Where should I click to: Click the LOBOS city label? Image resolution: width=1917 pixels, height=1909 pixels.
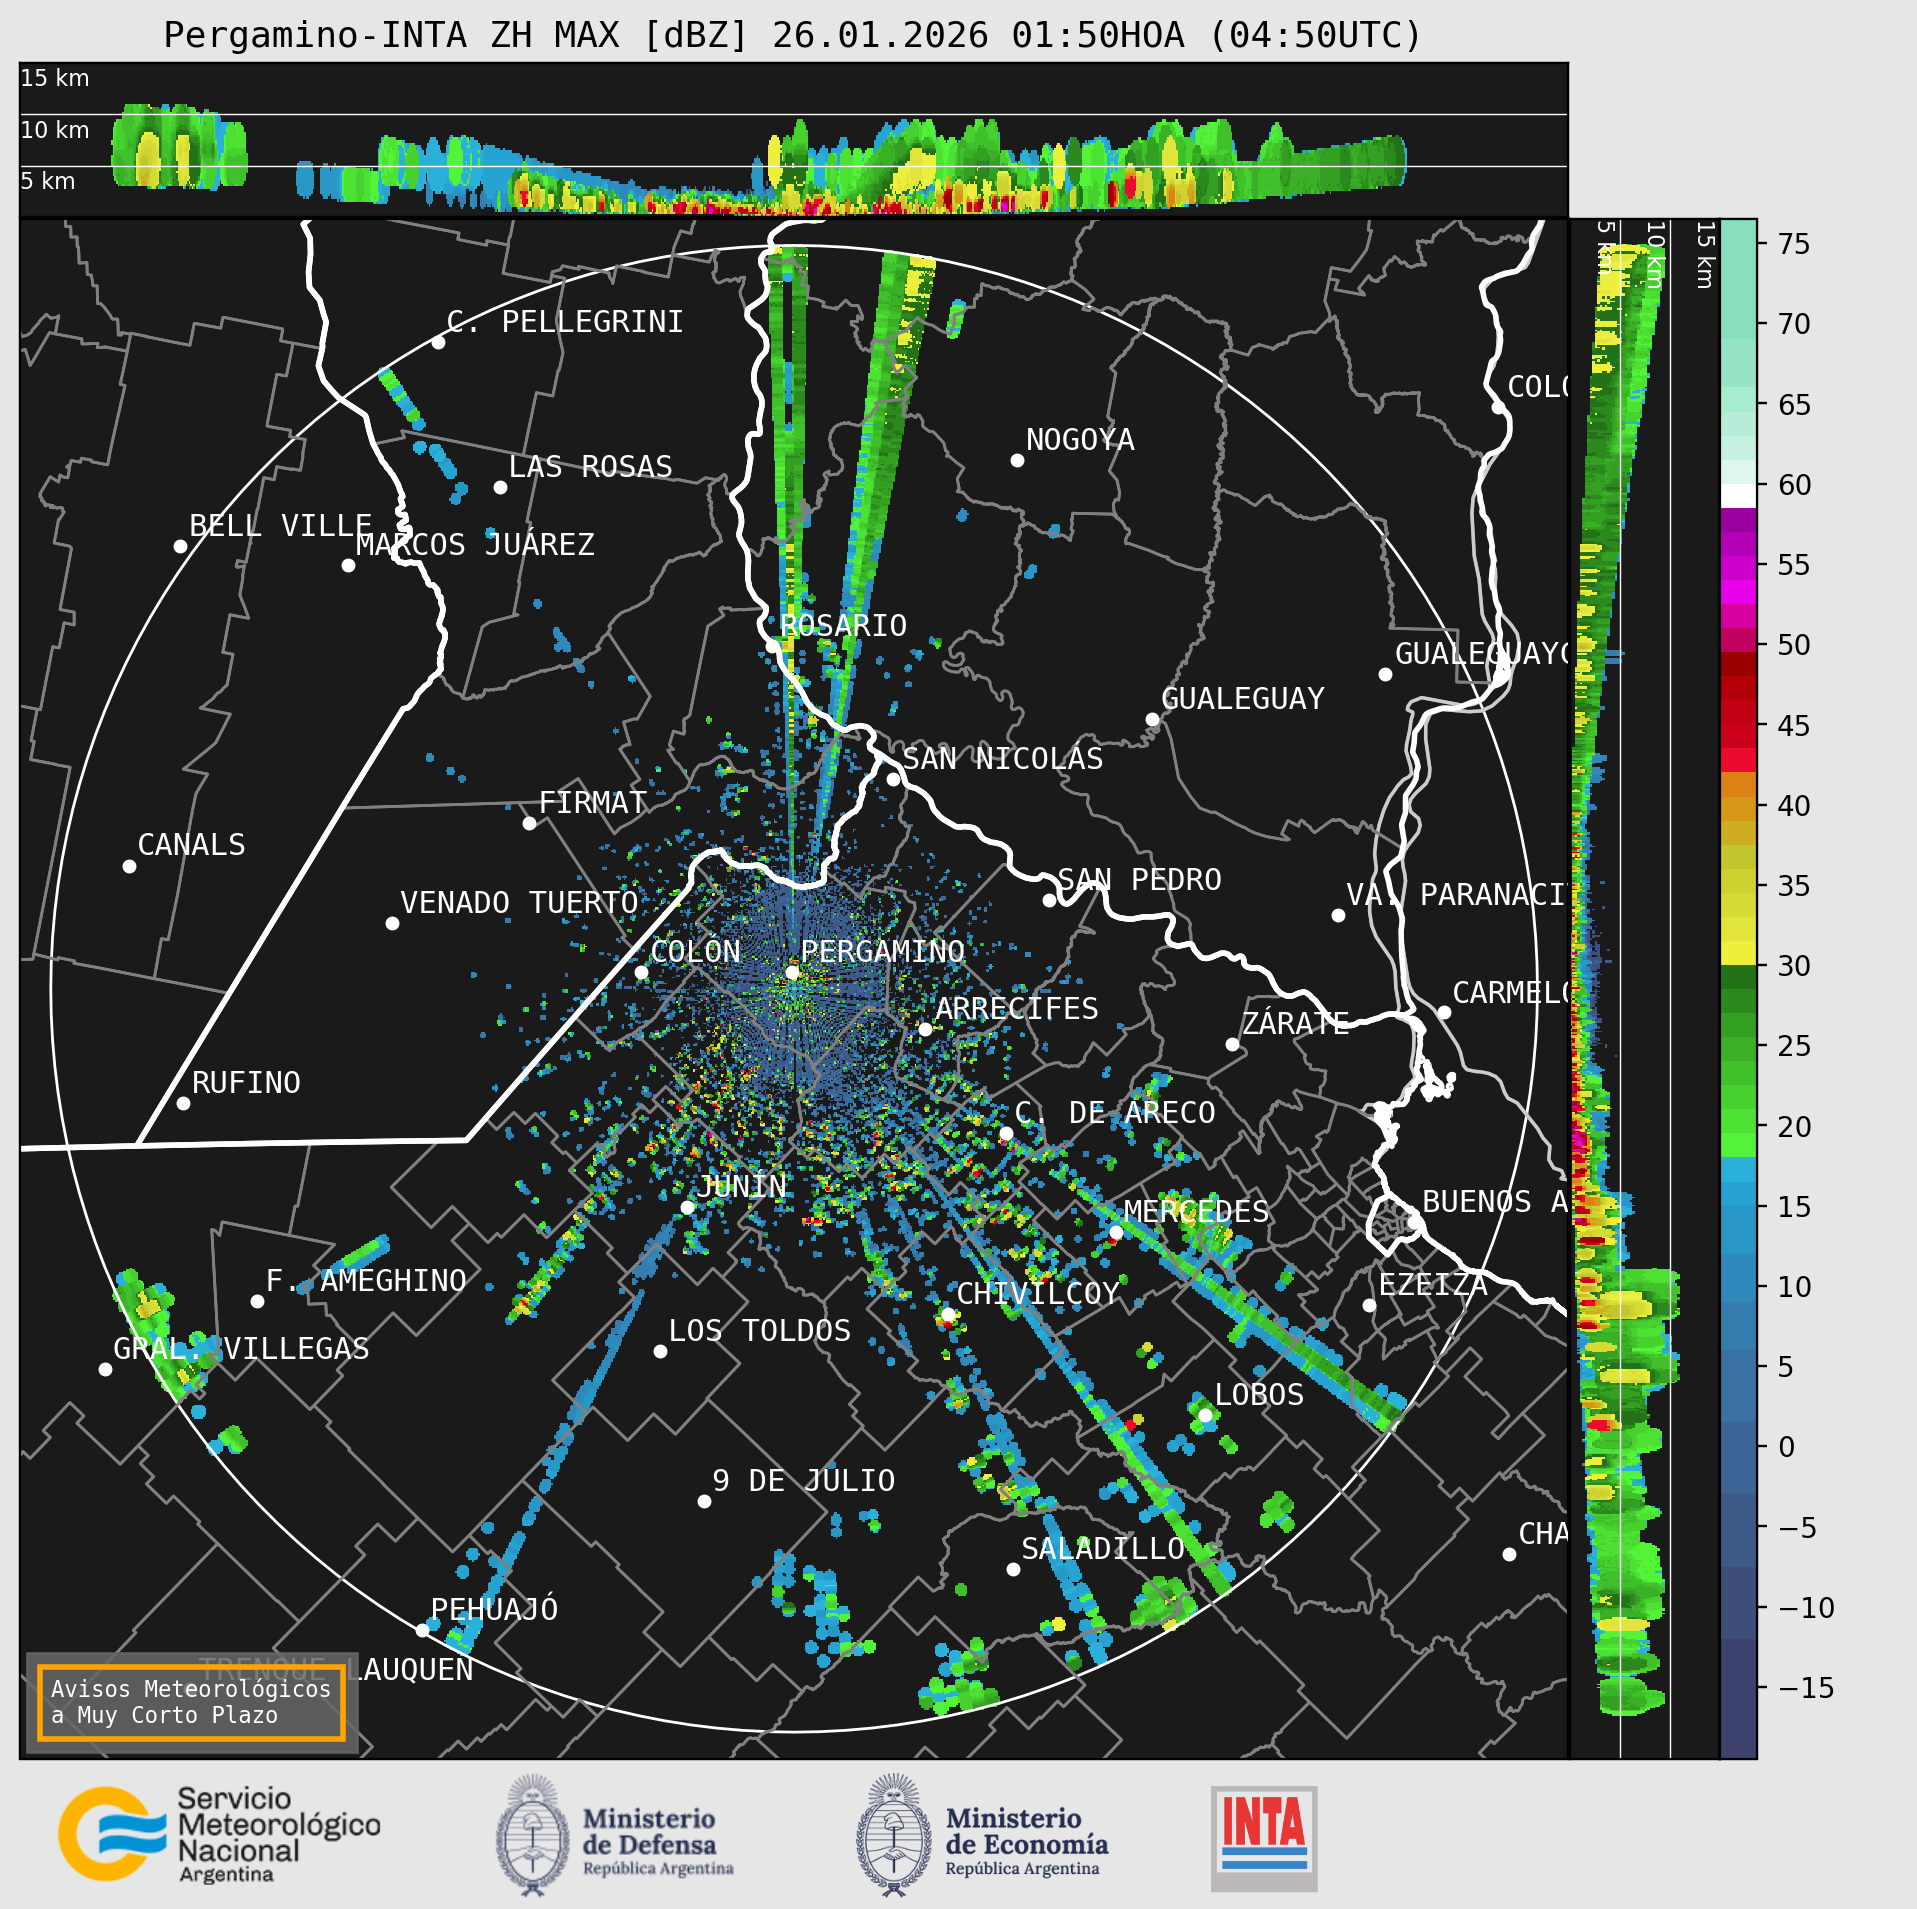[x=1259, y=1394]
